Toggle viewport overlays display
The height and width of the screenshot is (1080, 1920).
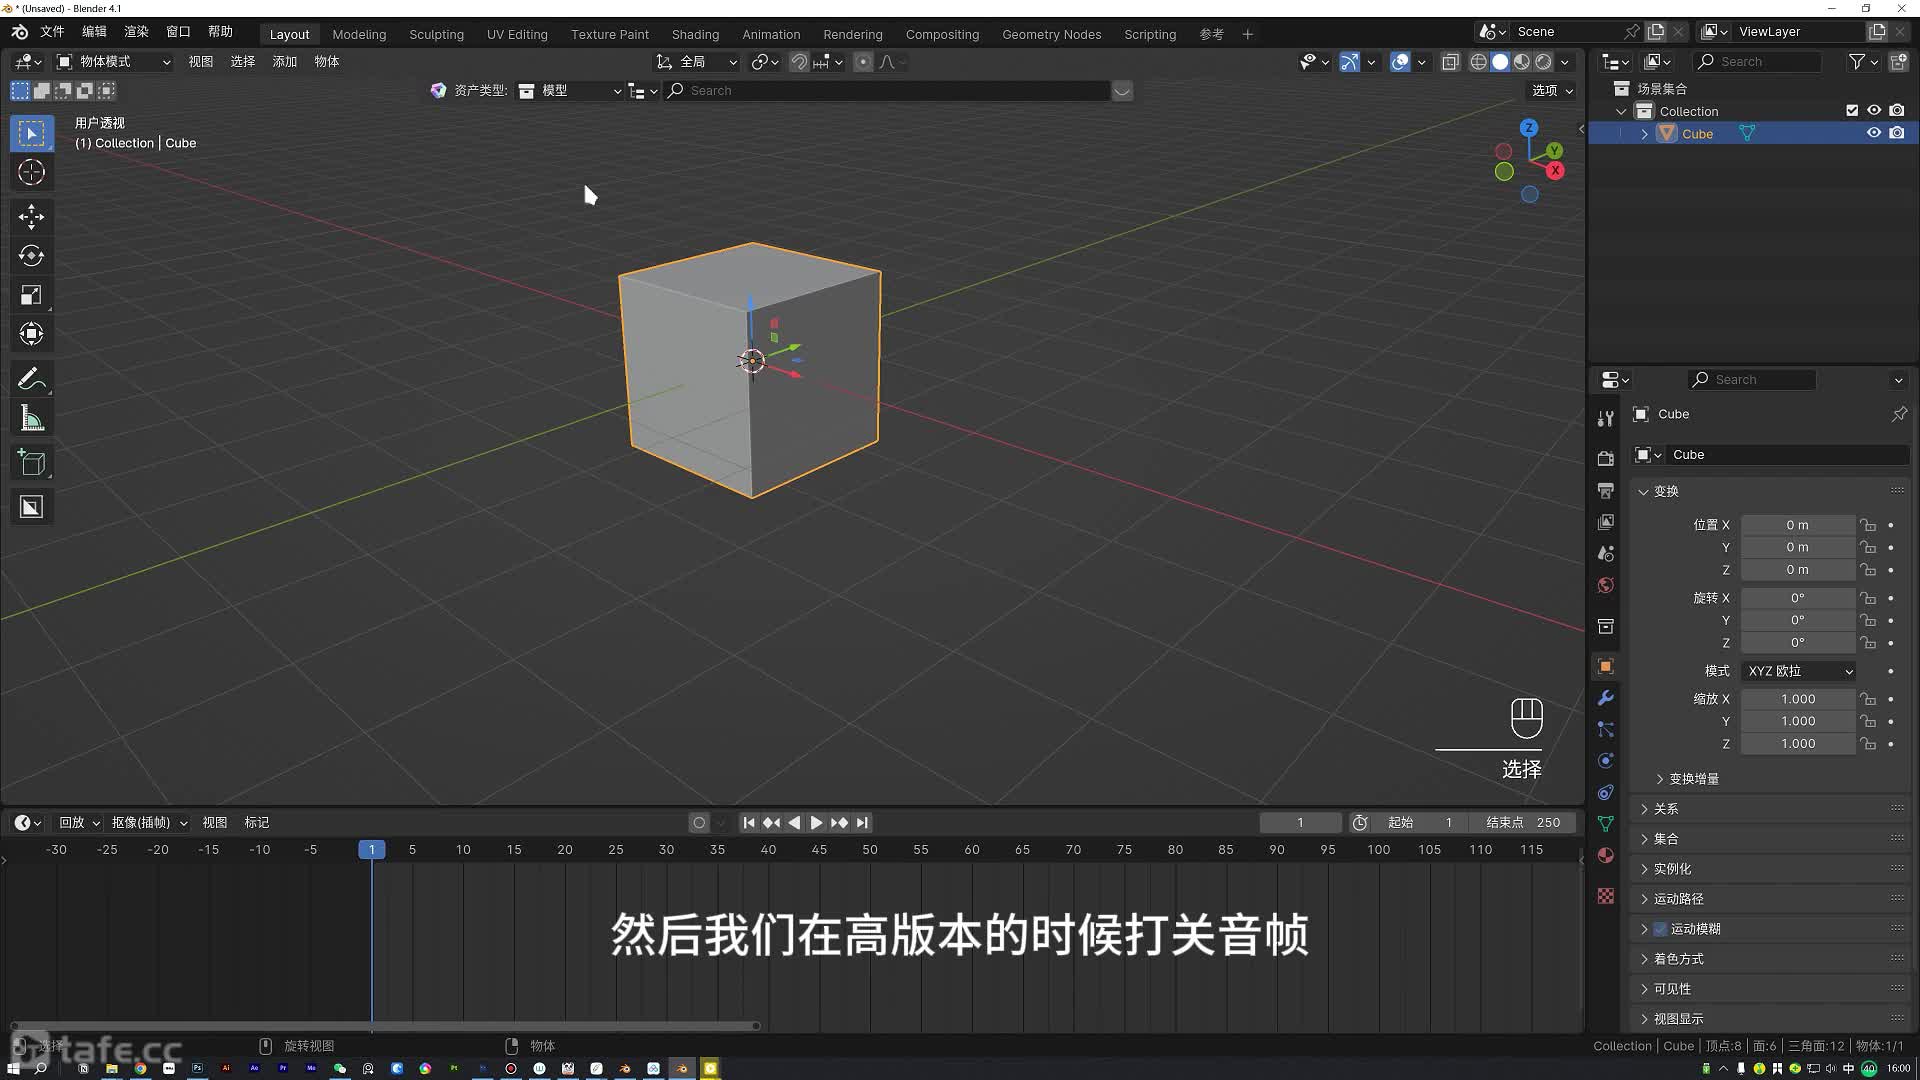[1400, 62]
